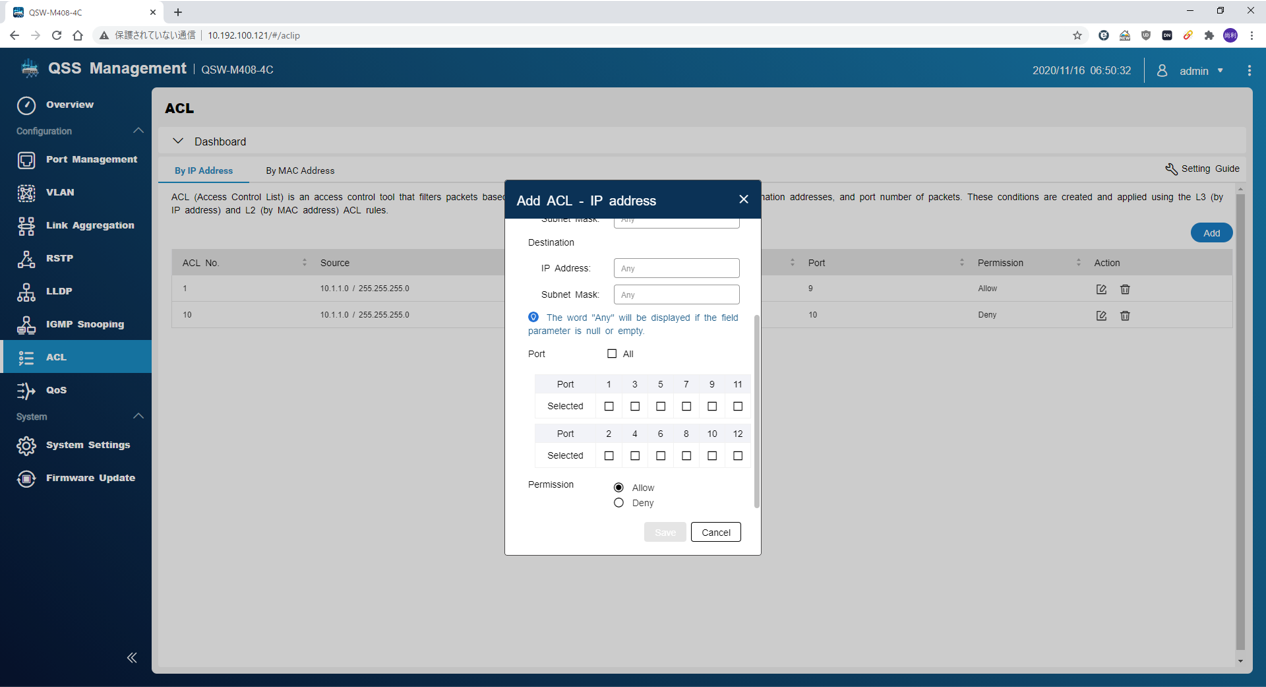This screenshot has height=687, width=1266.
Task: Tick the checkbox for port 12
Action: pyautogui.click(x=738, y=455)
